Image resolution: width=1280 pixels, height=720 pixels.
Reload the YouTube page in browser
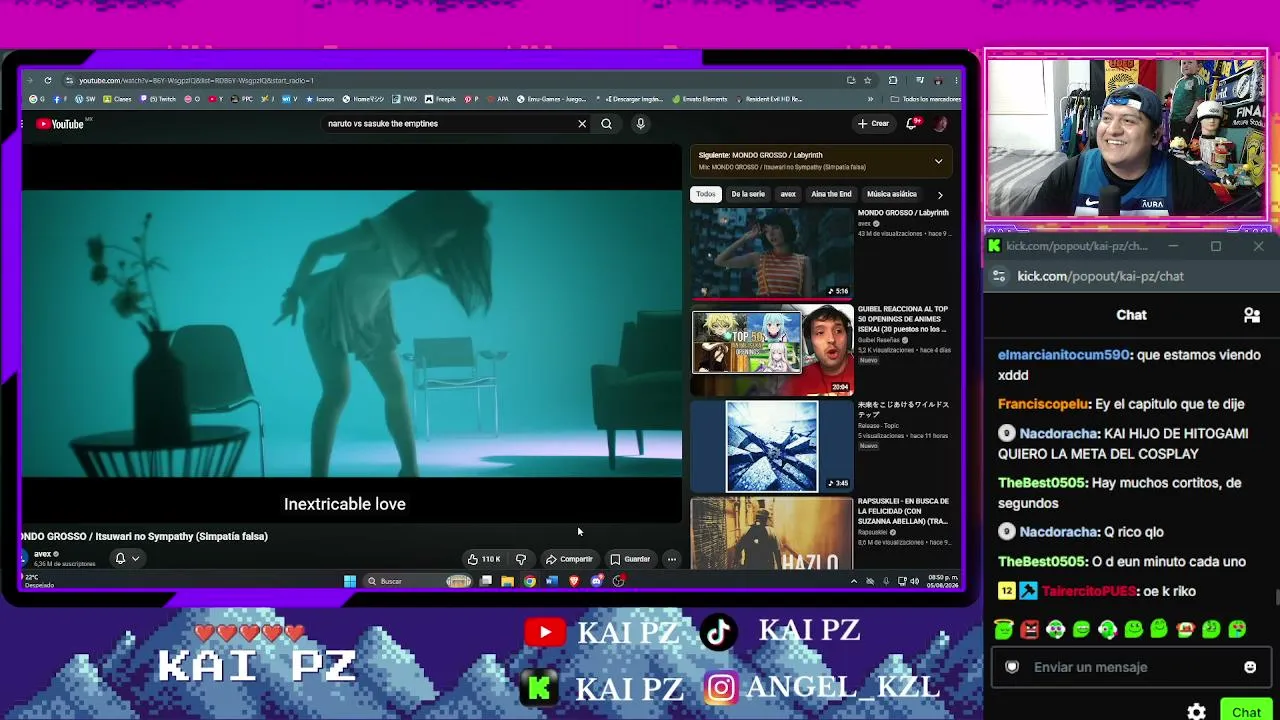coord(47,80)
